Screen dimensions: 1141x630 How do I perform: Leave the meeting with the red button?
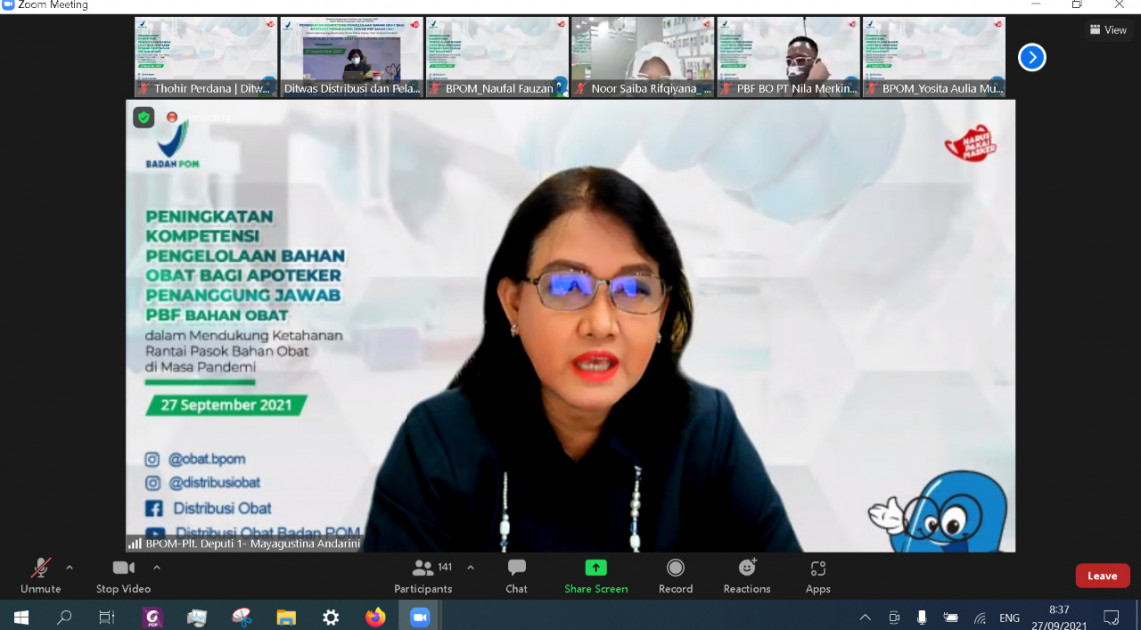click(1102, 575)
